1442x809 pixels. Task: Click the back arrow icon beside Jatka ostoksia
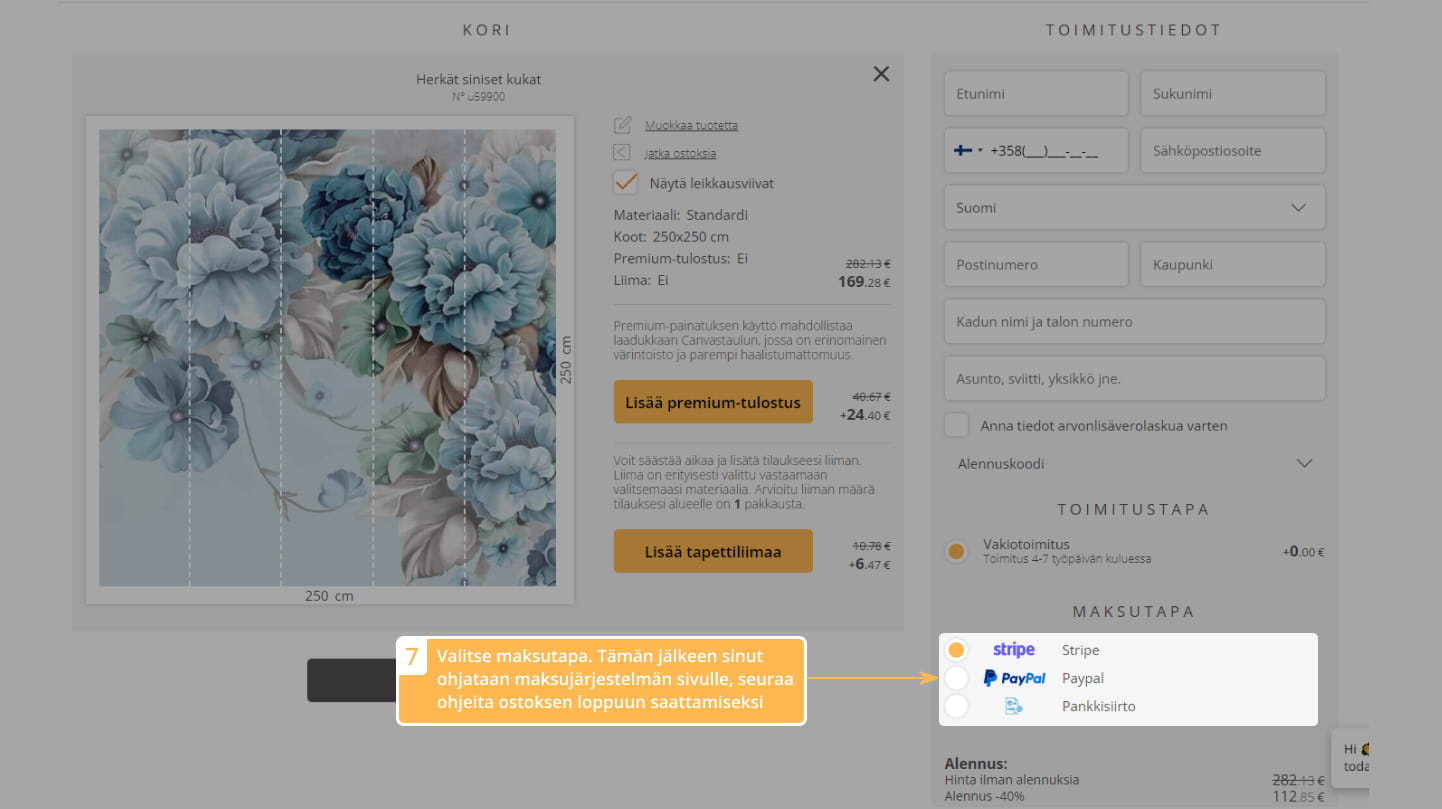(x=622, y=153)
